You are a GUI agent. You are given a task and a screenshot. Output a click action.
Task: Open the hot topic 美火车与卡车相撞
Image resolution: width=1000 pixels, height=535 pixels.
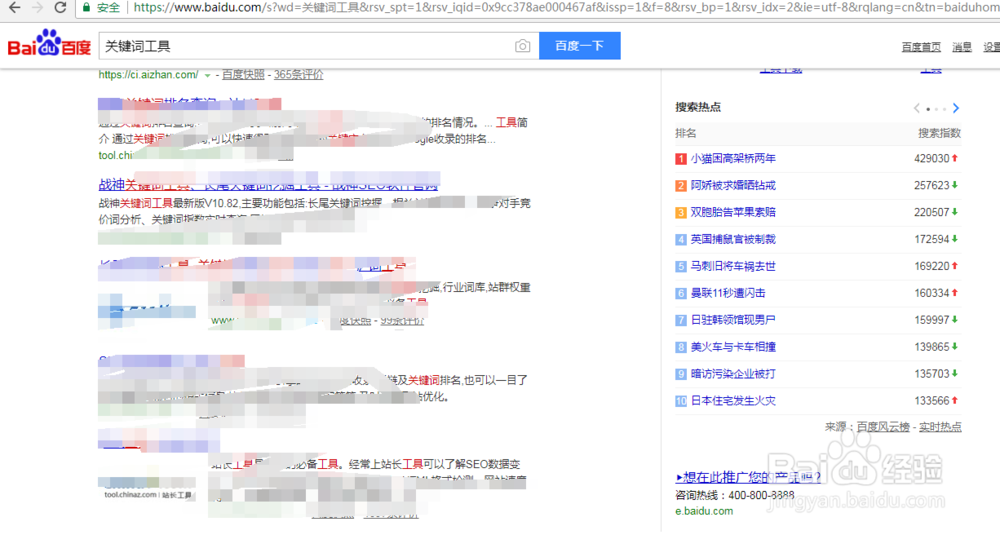733,347
